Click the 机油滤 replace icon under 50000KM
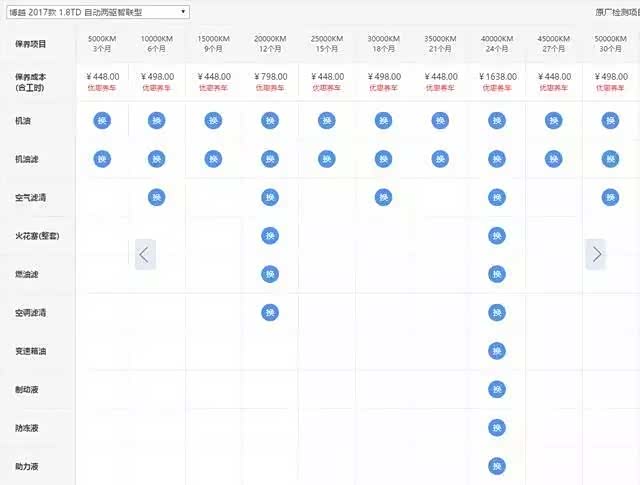 pyautogui.click(x=611, y=159)
